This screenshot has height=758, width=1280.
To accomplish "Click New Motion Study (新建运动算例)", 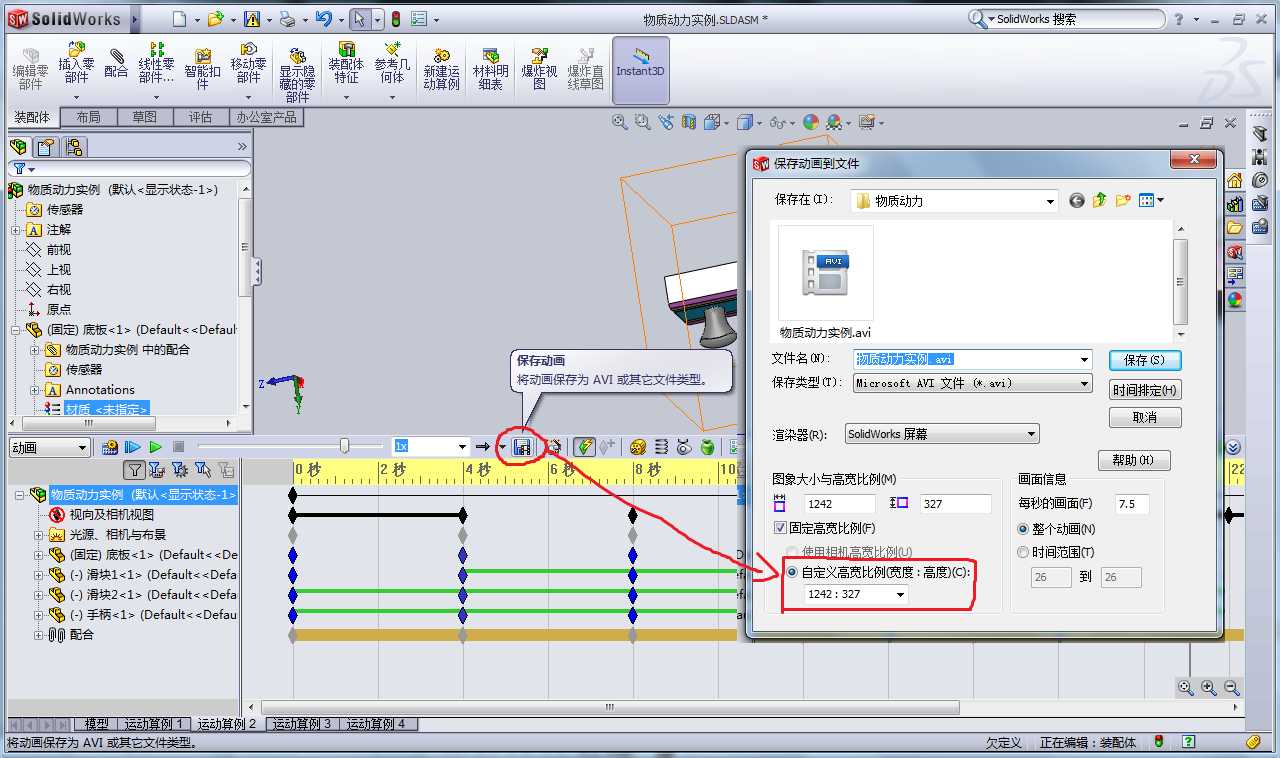I will (x=441, y=69).
